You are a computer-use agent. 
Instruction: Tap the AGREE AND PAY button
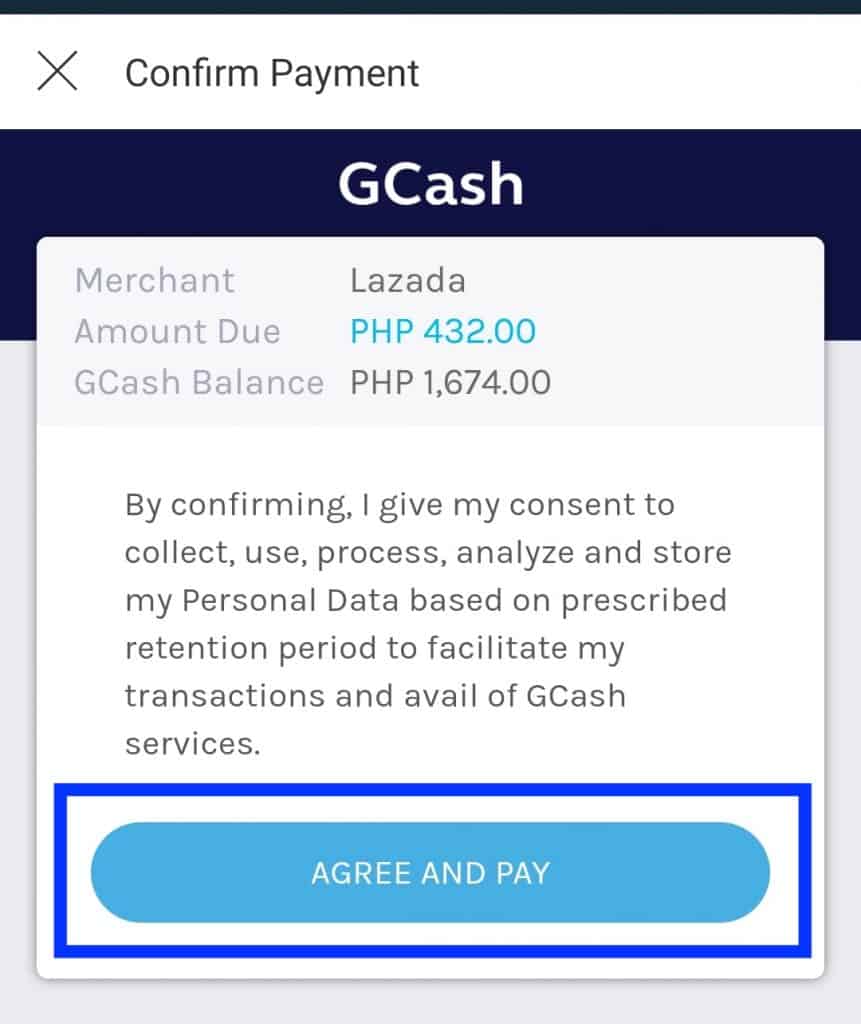pos(430,872)
